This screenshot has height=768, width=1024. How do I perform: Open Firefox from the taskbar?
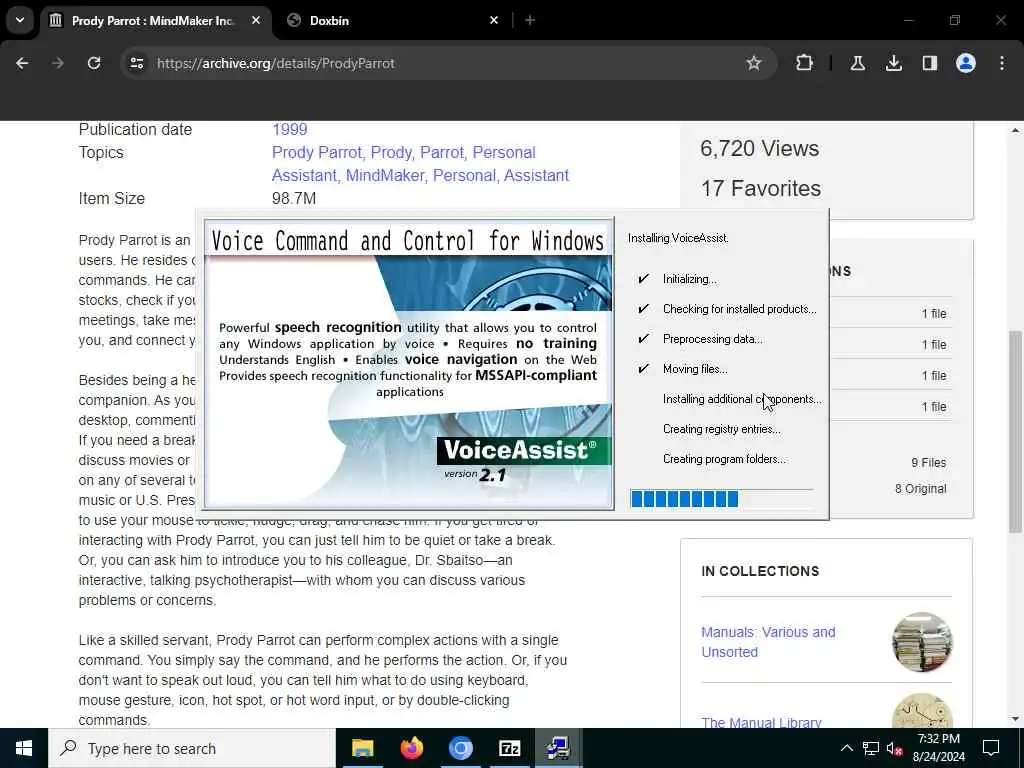pyautogui.click(x=411, y=748)
